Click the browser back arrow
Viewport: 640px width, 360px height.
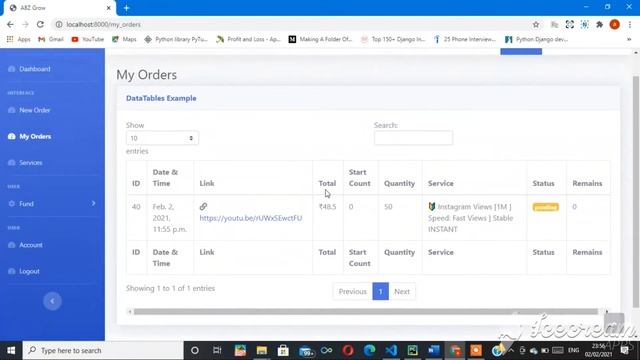(10, 24)
